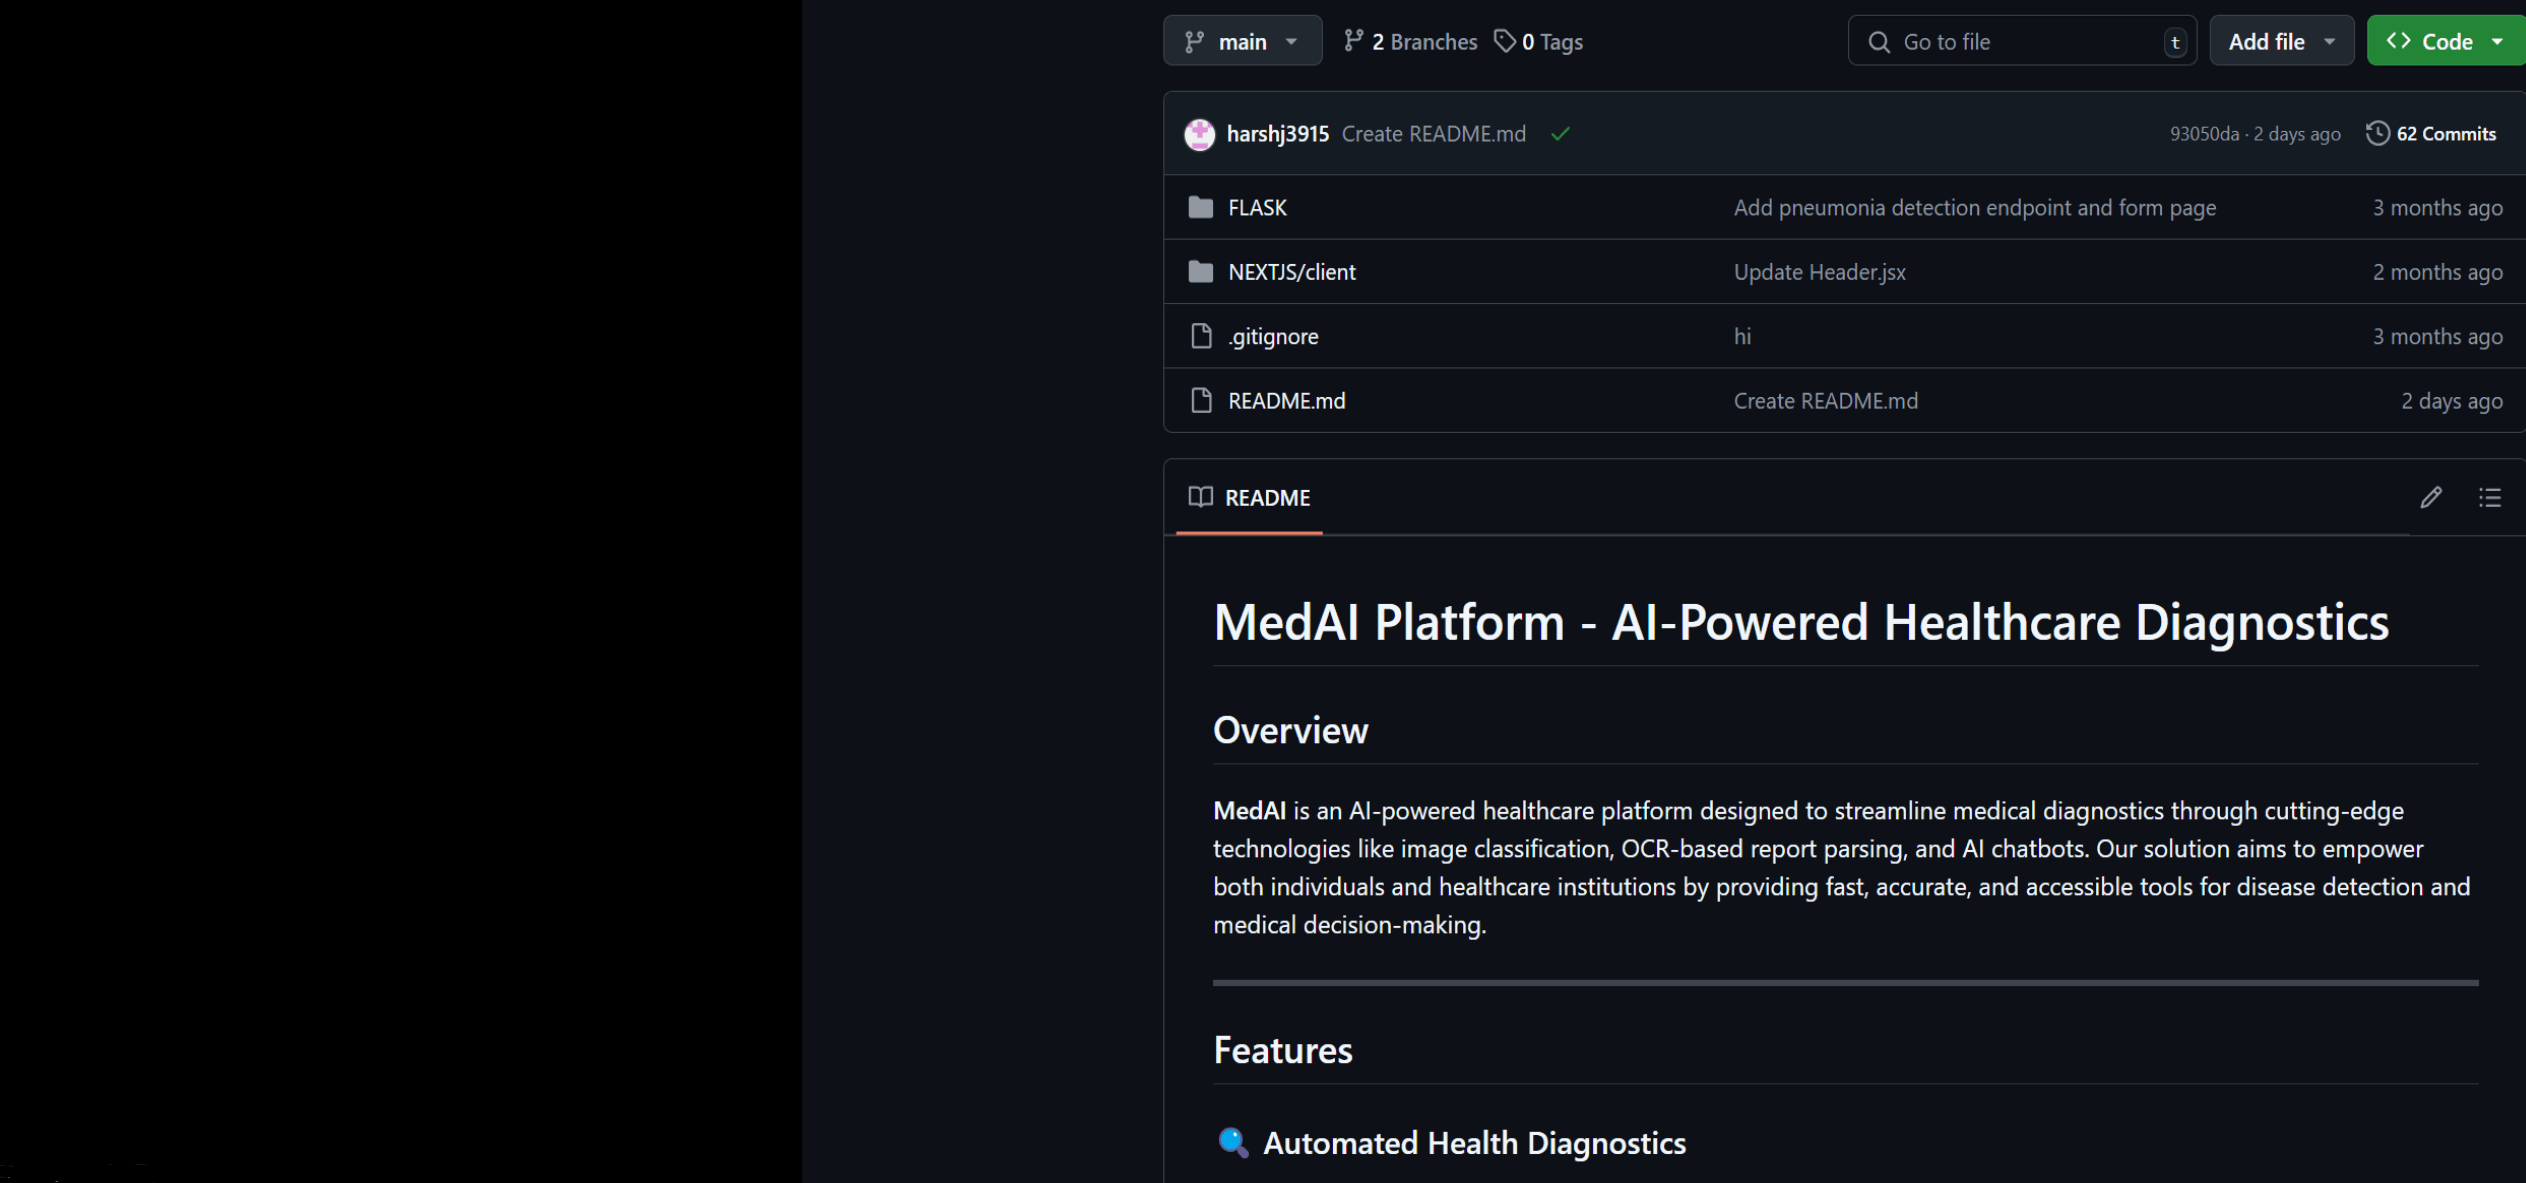Click '3 months ago' in FLASK row
This screenshot has height=1183, width=2526.
click(x=2437, y=207)
